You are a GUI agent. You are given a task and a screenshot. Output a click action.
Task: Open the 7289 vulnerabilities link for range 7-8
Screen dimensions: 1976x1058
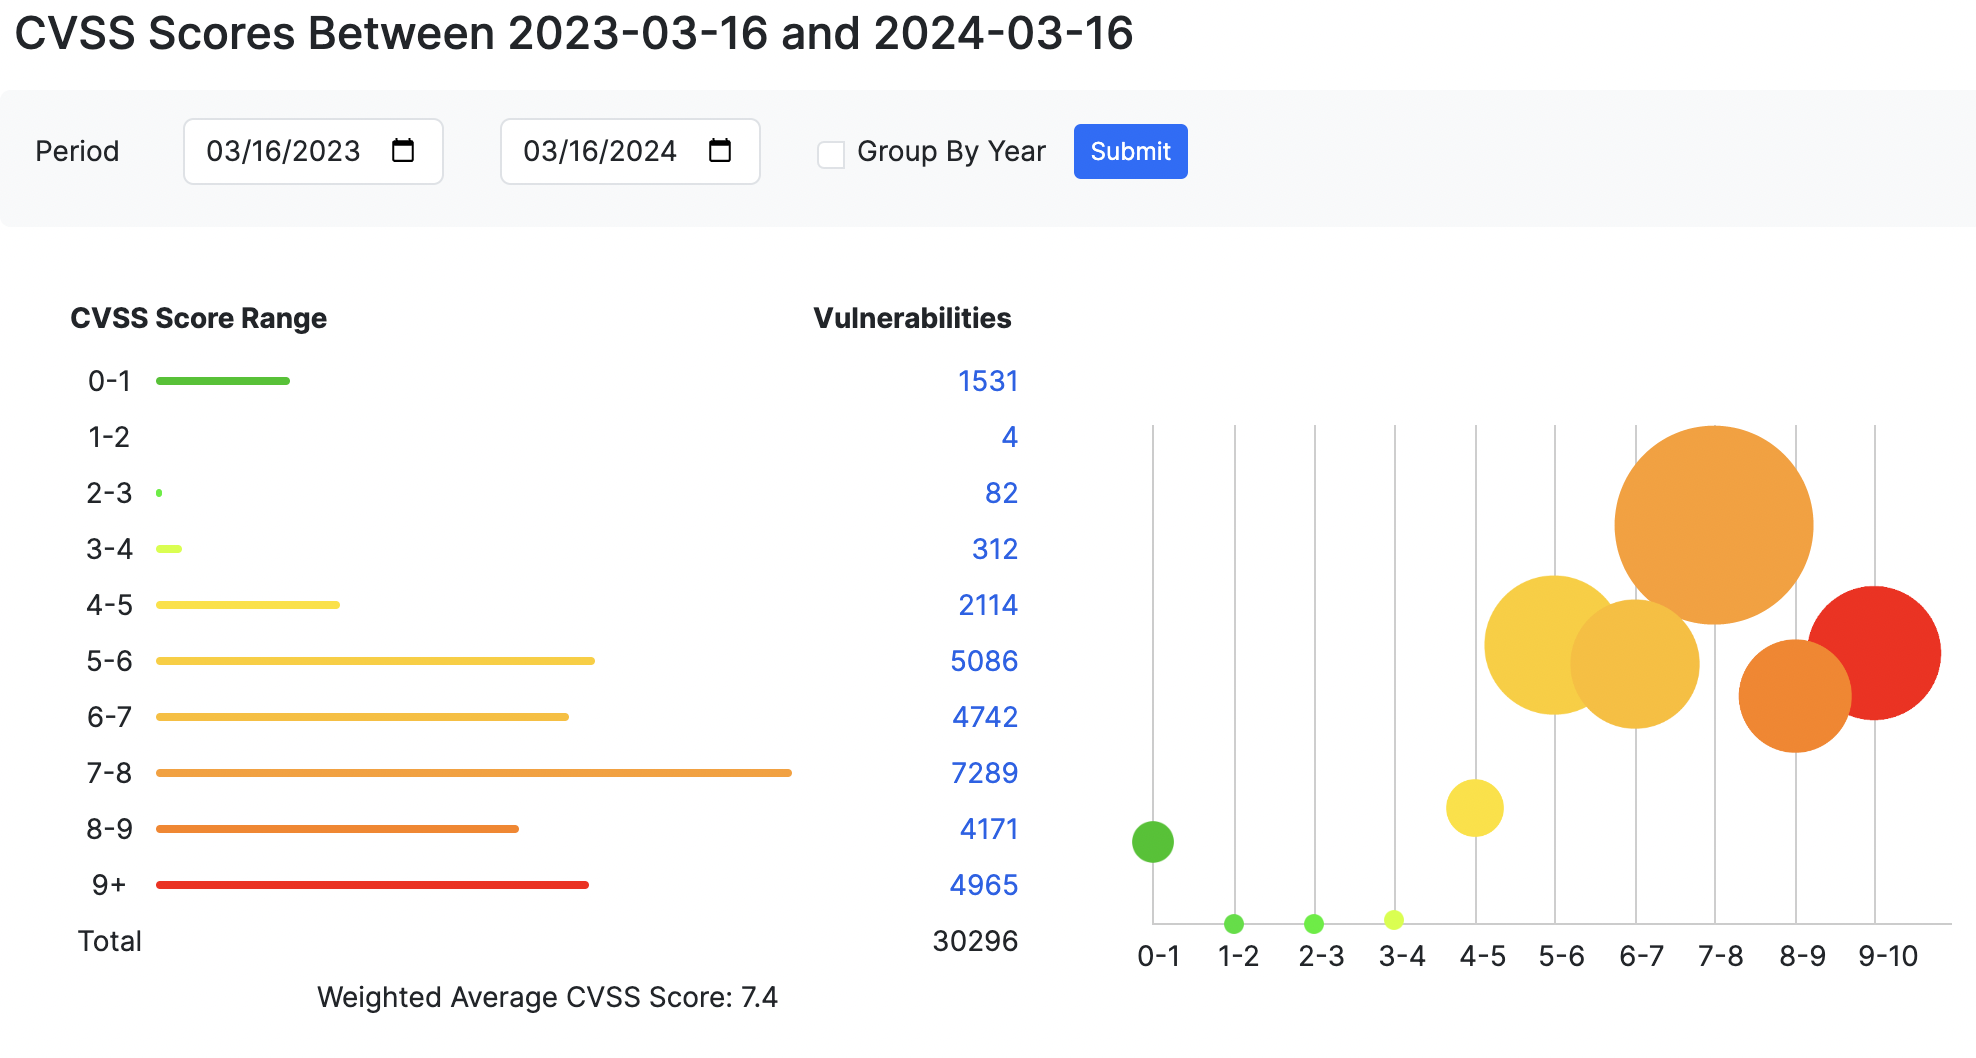click(x=987, y=773)
